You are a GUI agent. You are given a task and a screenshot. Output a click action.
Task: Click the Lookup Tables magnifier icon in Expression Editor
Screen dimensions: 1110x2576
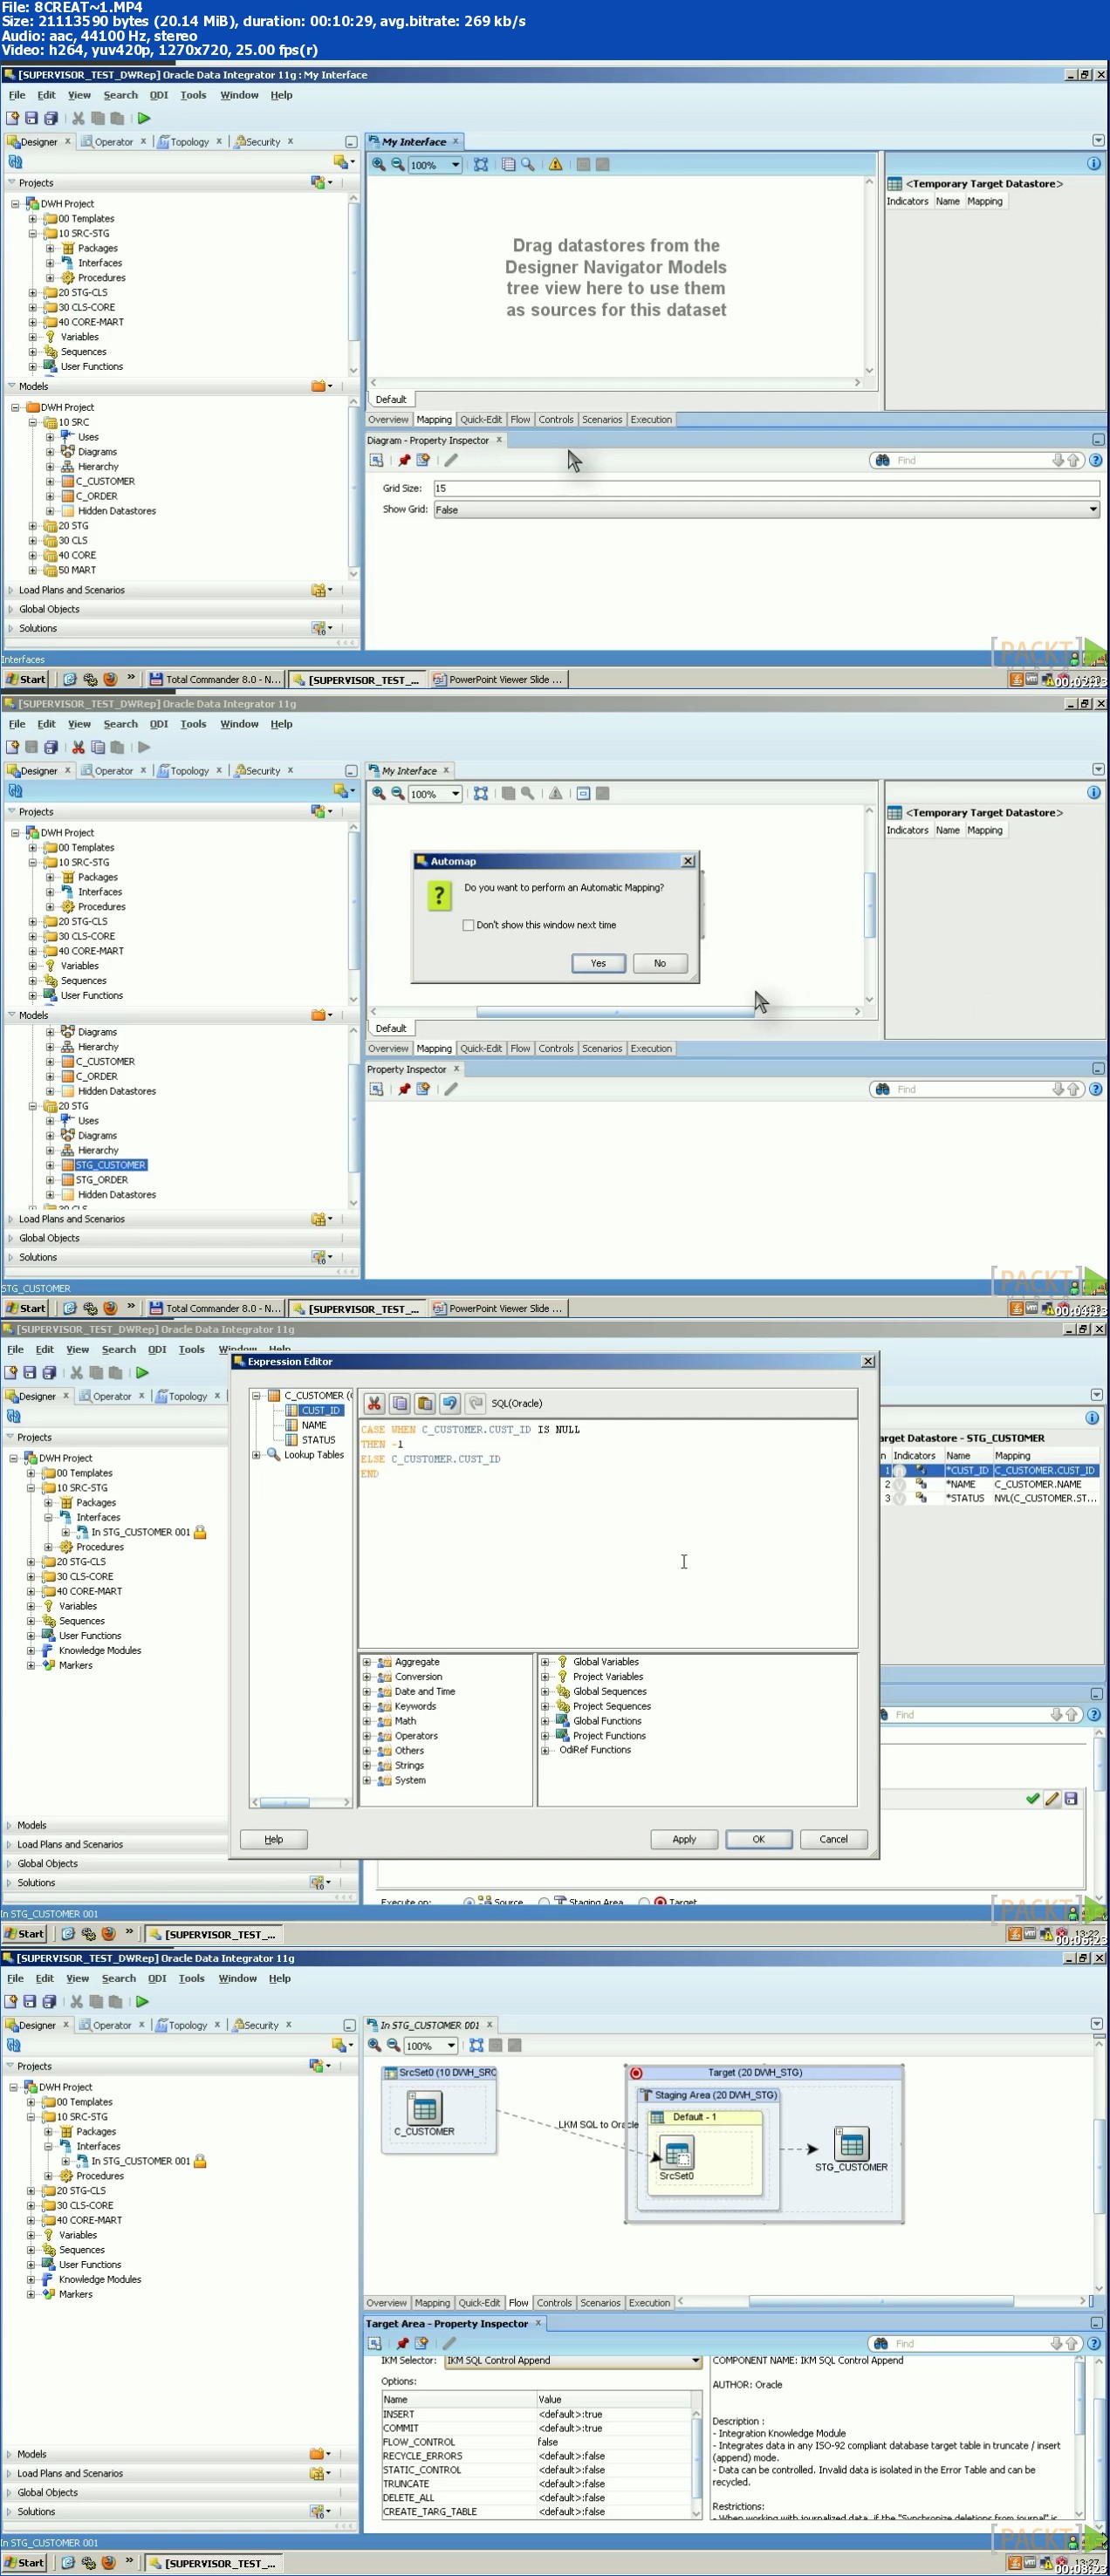coord(273,1455)
